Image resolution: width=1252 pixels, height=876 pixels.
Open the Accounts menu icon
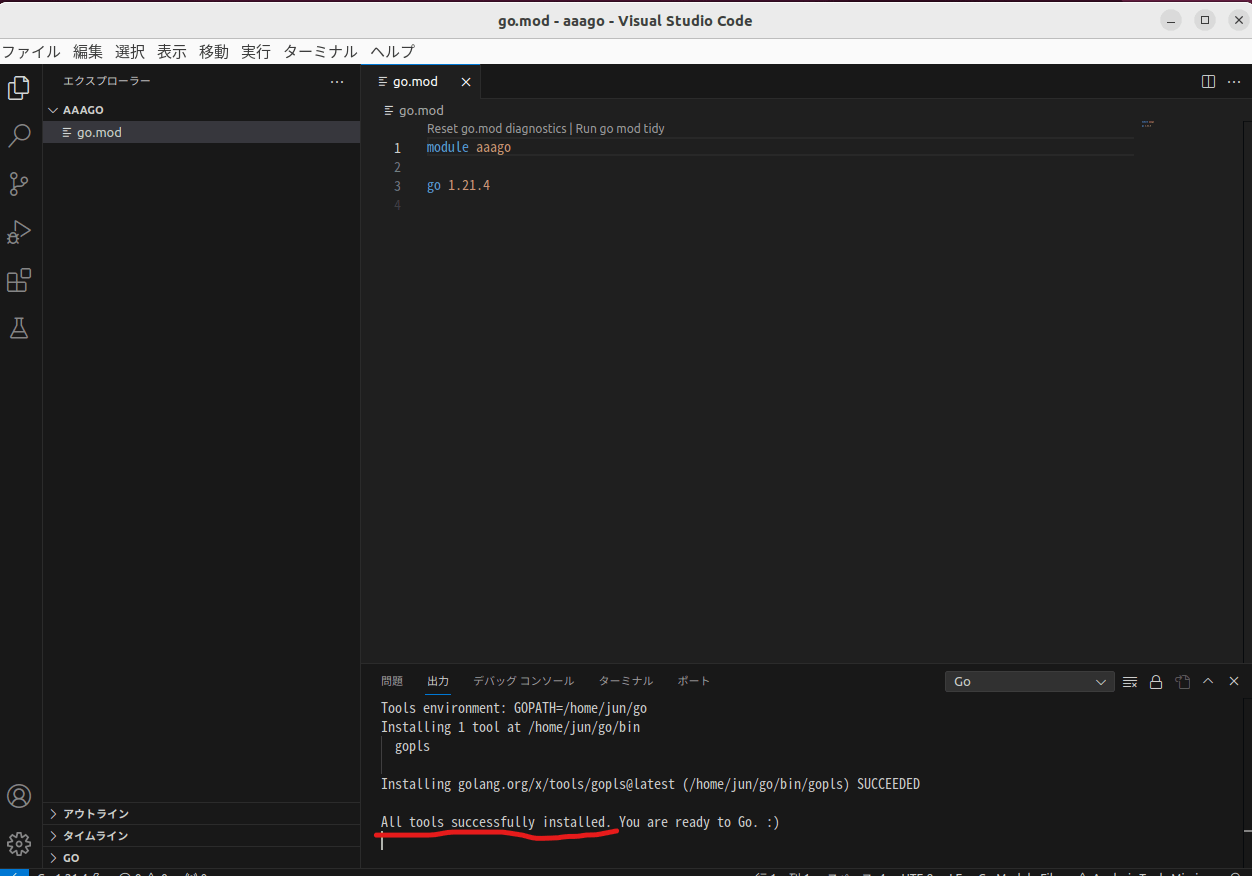click(19, 796)
